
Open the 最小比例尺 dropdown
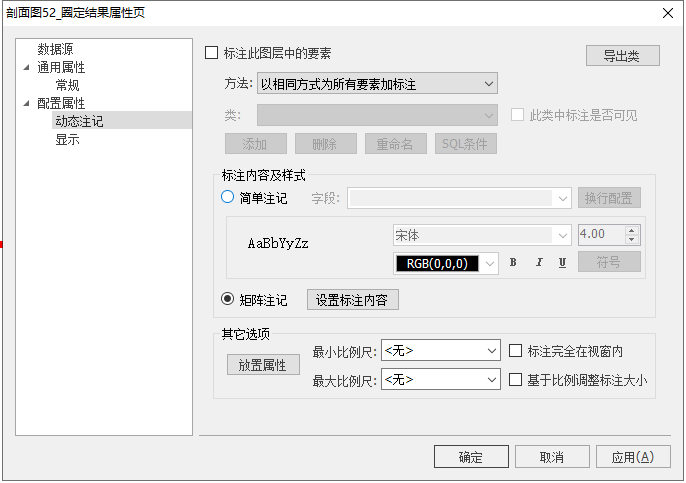click(x=440, y=351)
